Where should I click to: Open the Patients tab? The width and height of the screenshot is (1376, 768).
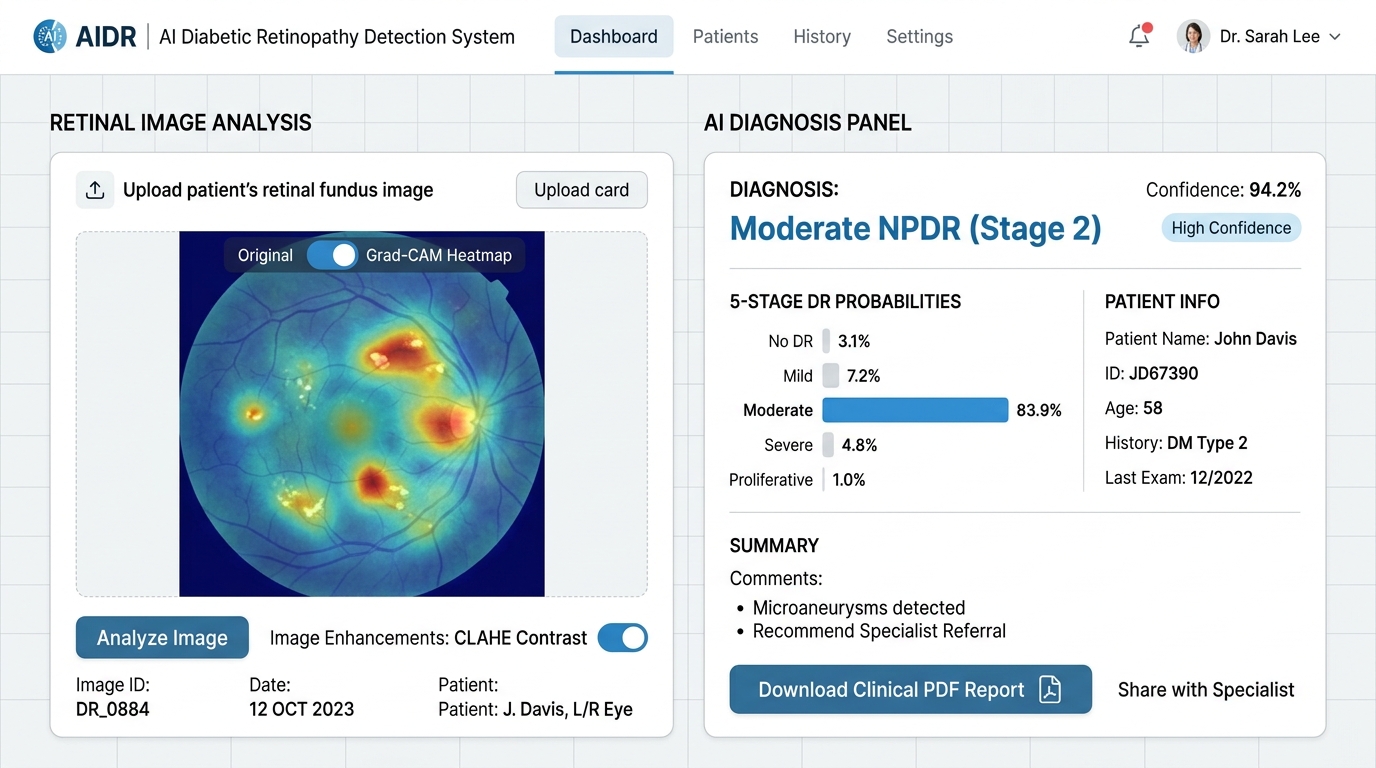725,37
